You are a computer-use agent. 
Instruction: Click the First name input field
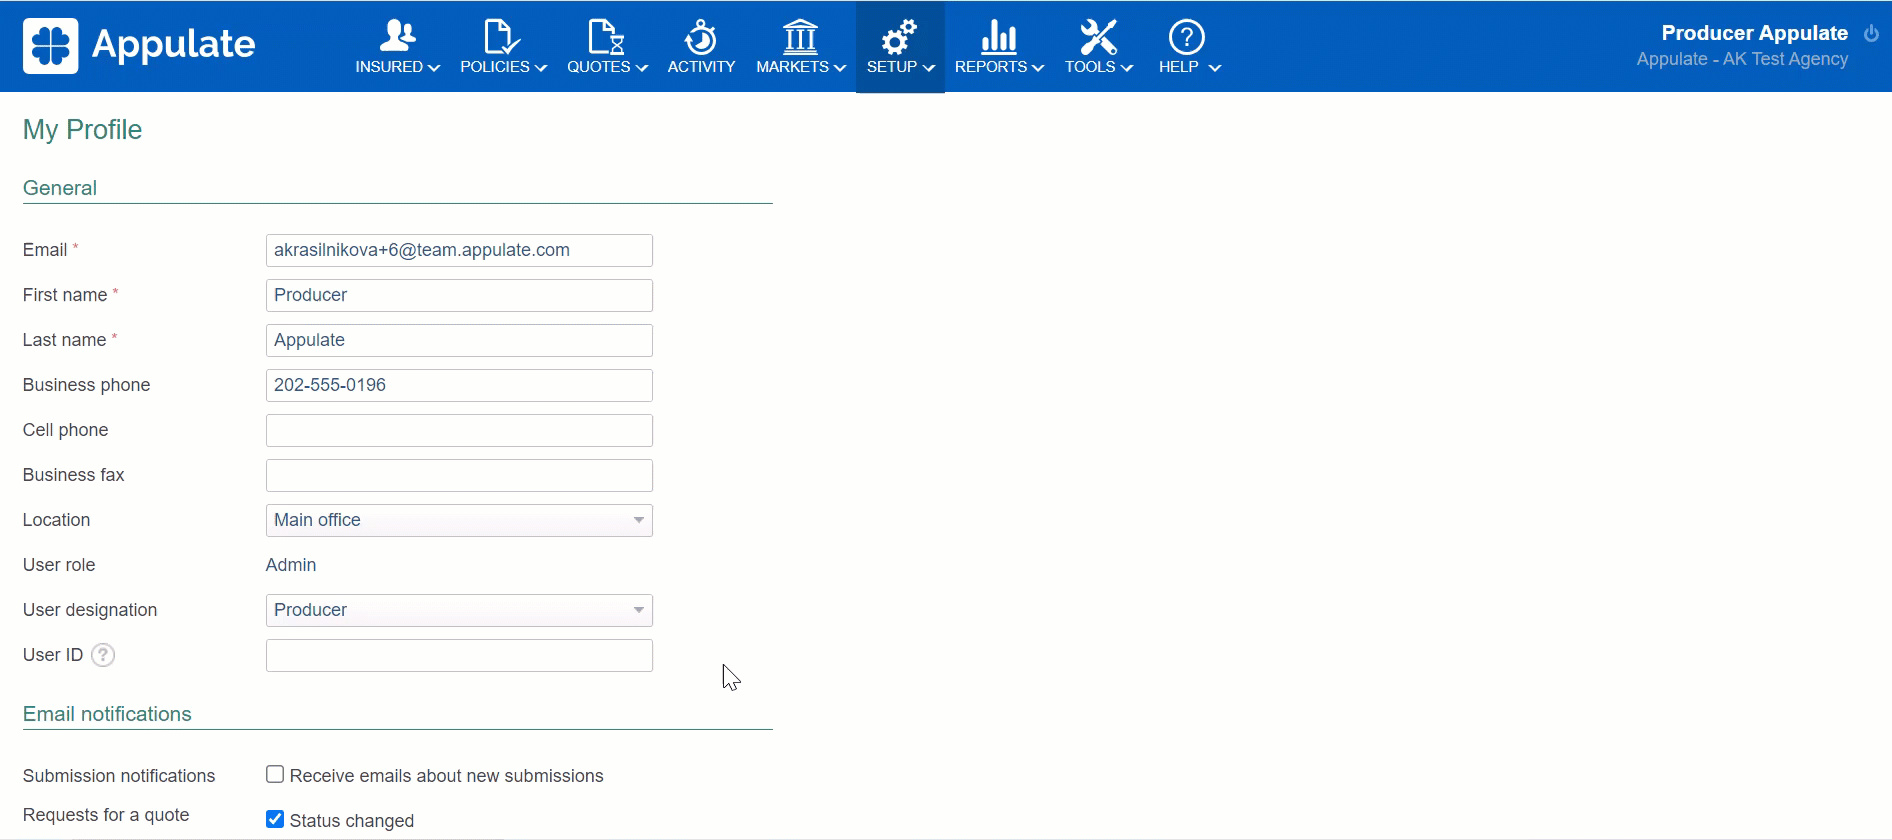(459, 295)
